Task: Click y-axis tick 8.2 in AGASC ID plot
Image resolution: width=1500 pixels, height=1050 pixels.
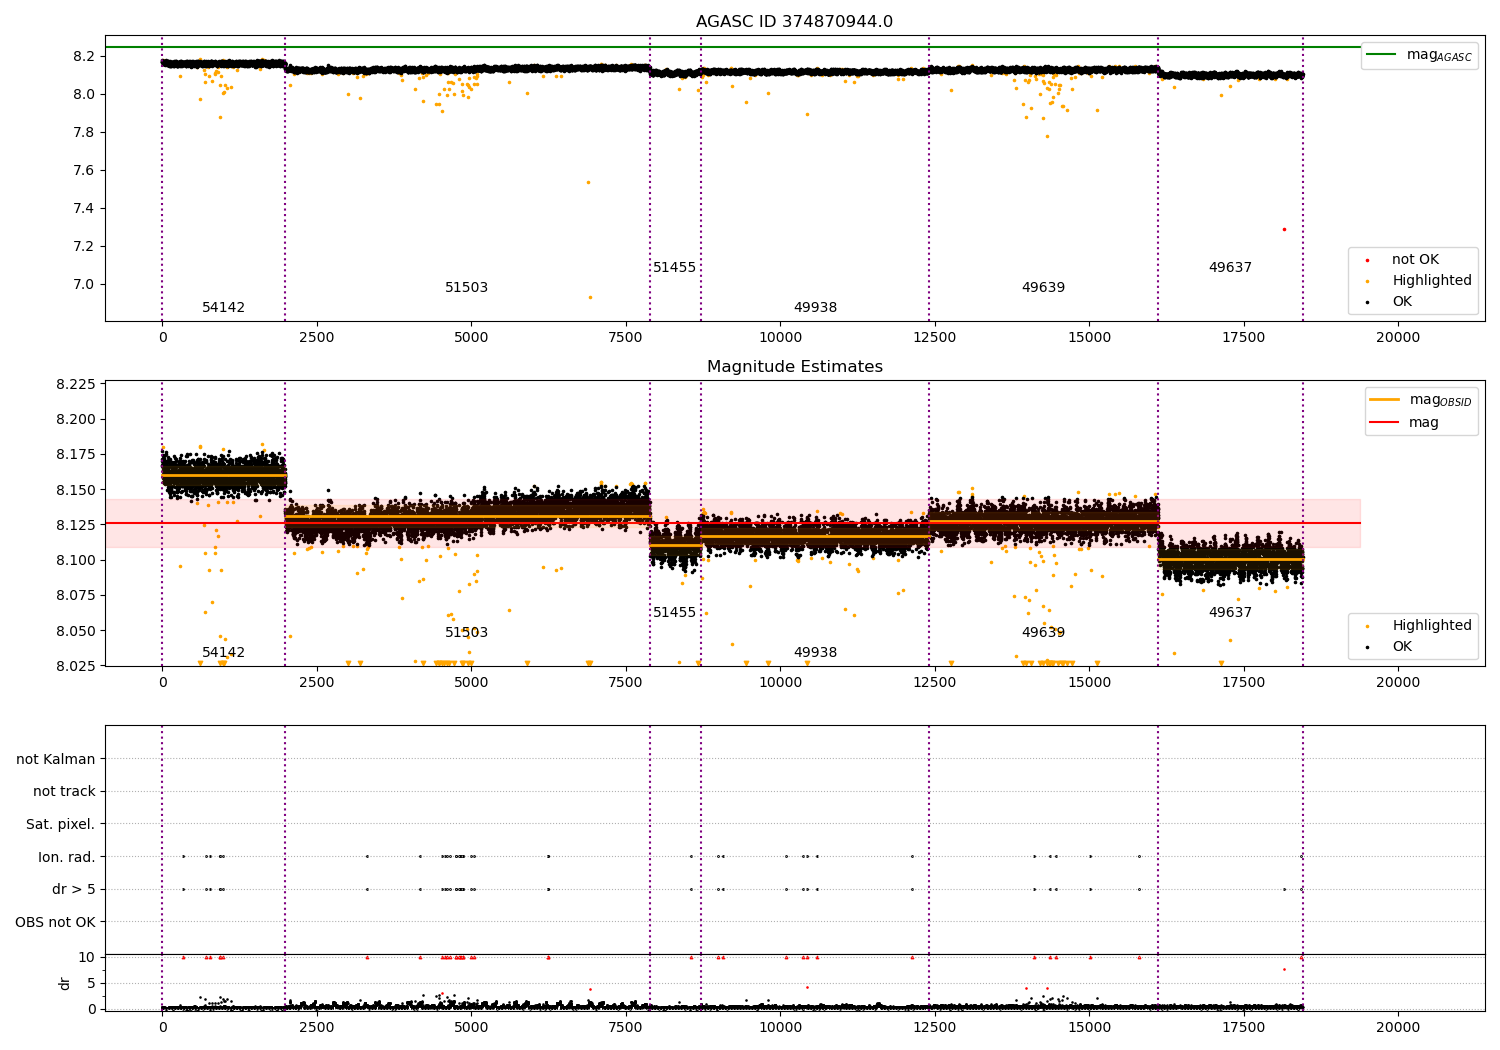Action: pyautogui.click(x=83, y=56)
